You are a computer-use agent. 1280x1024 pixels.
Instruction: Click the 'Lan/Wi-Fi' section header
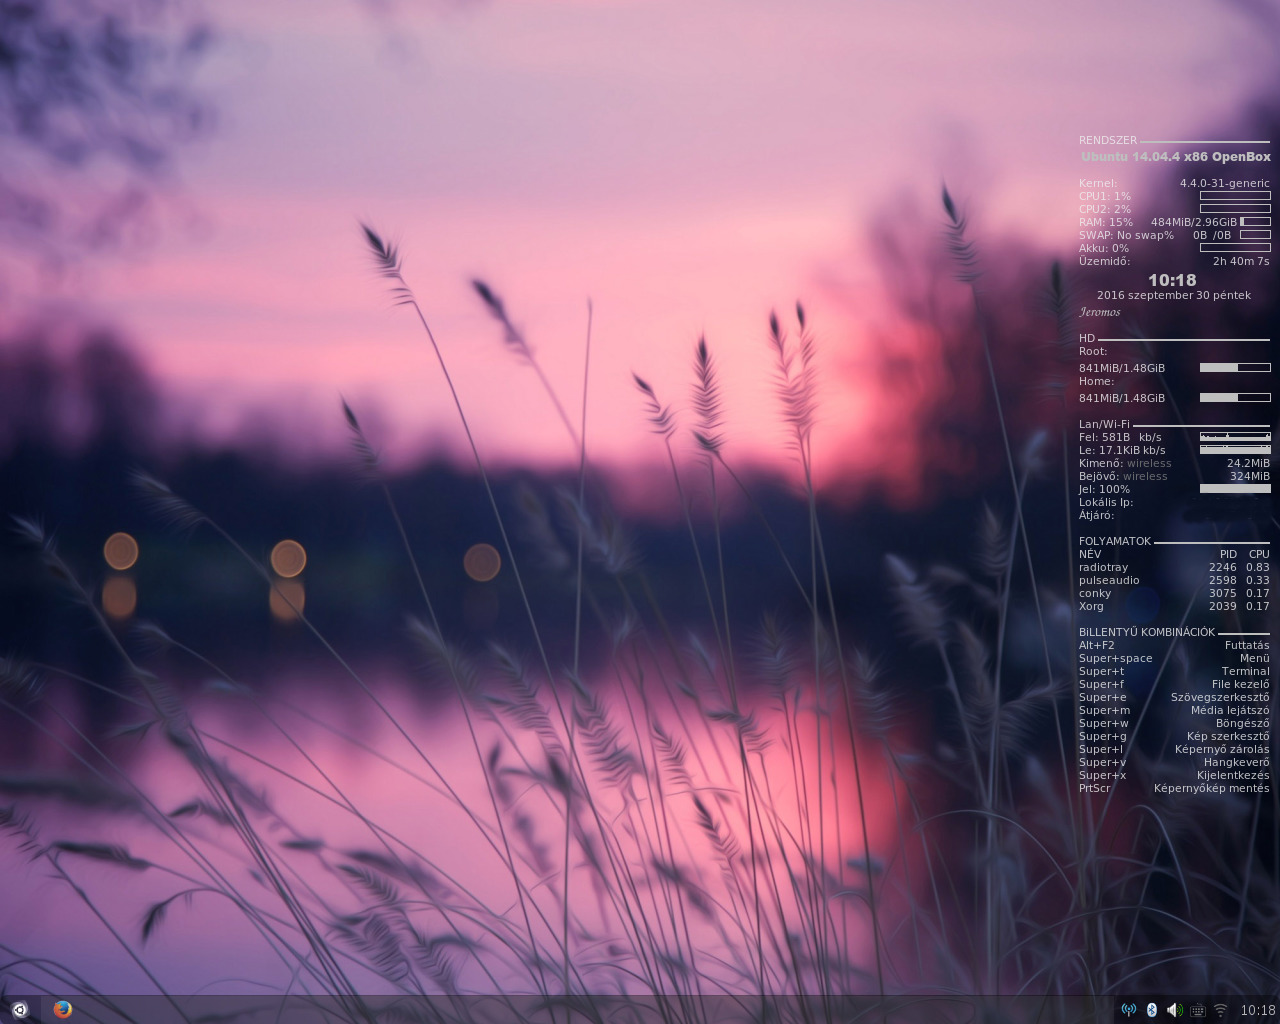point(1104,425)
